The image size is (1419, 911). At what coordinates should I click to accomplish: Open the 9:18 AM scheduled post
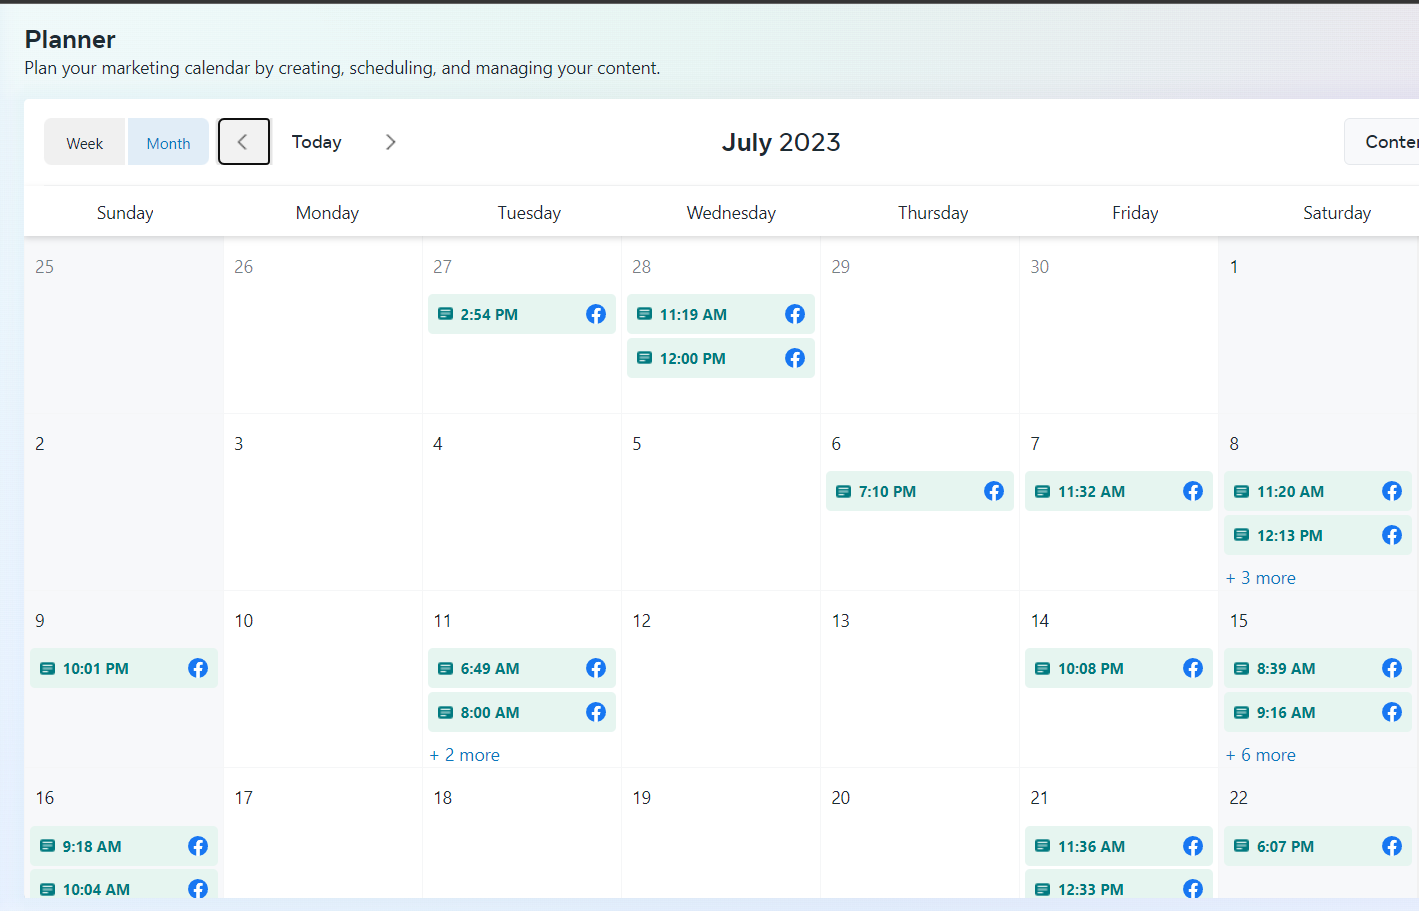[x=92, y=846]
